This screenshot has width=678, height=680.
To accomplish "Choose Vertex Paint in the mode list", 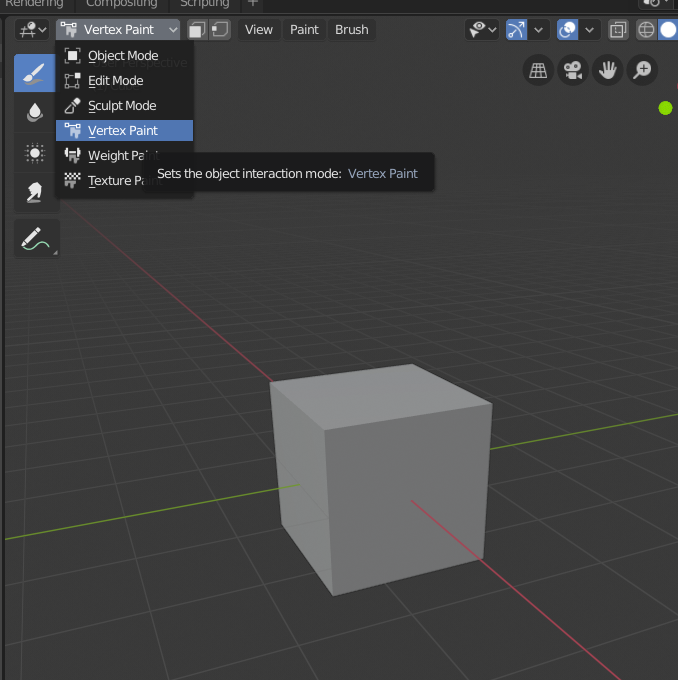I will (124, 131).
